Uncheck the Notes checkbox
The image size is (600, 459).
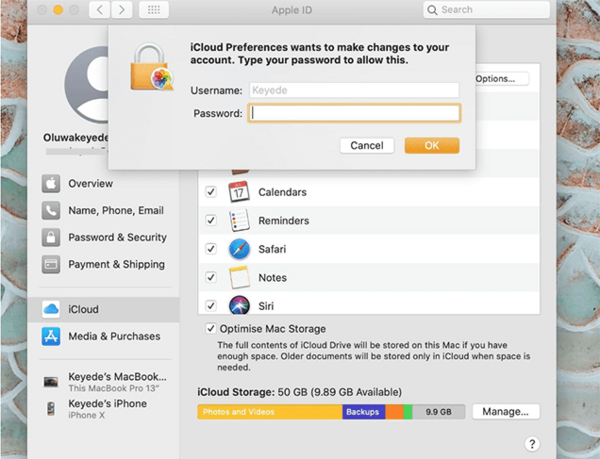tap(211, 277)
